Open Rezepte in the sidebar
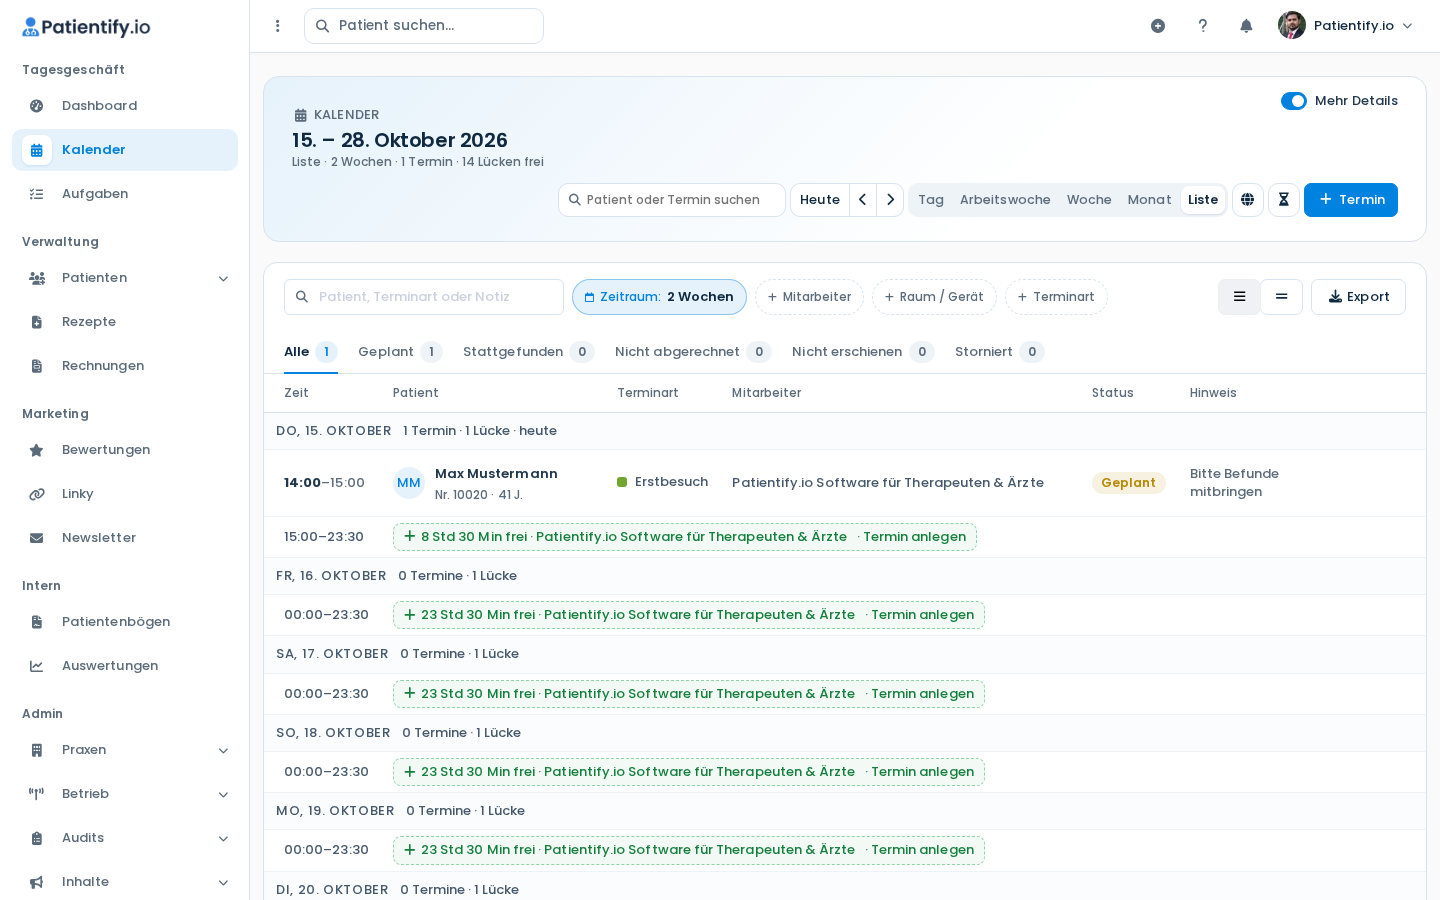 pos(125,322)
